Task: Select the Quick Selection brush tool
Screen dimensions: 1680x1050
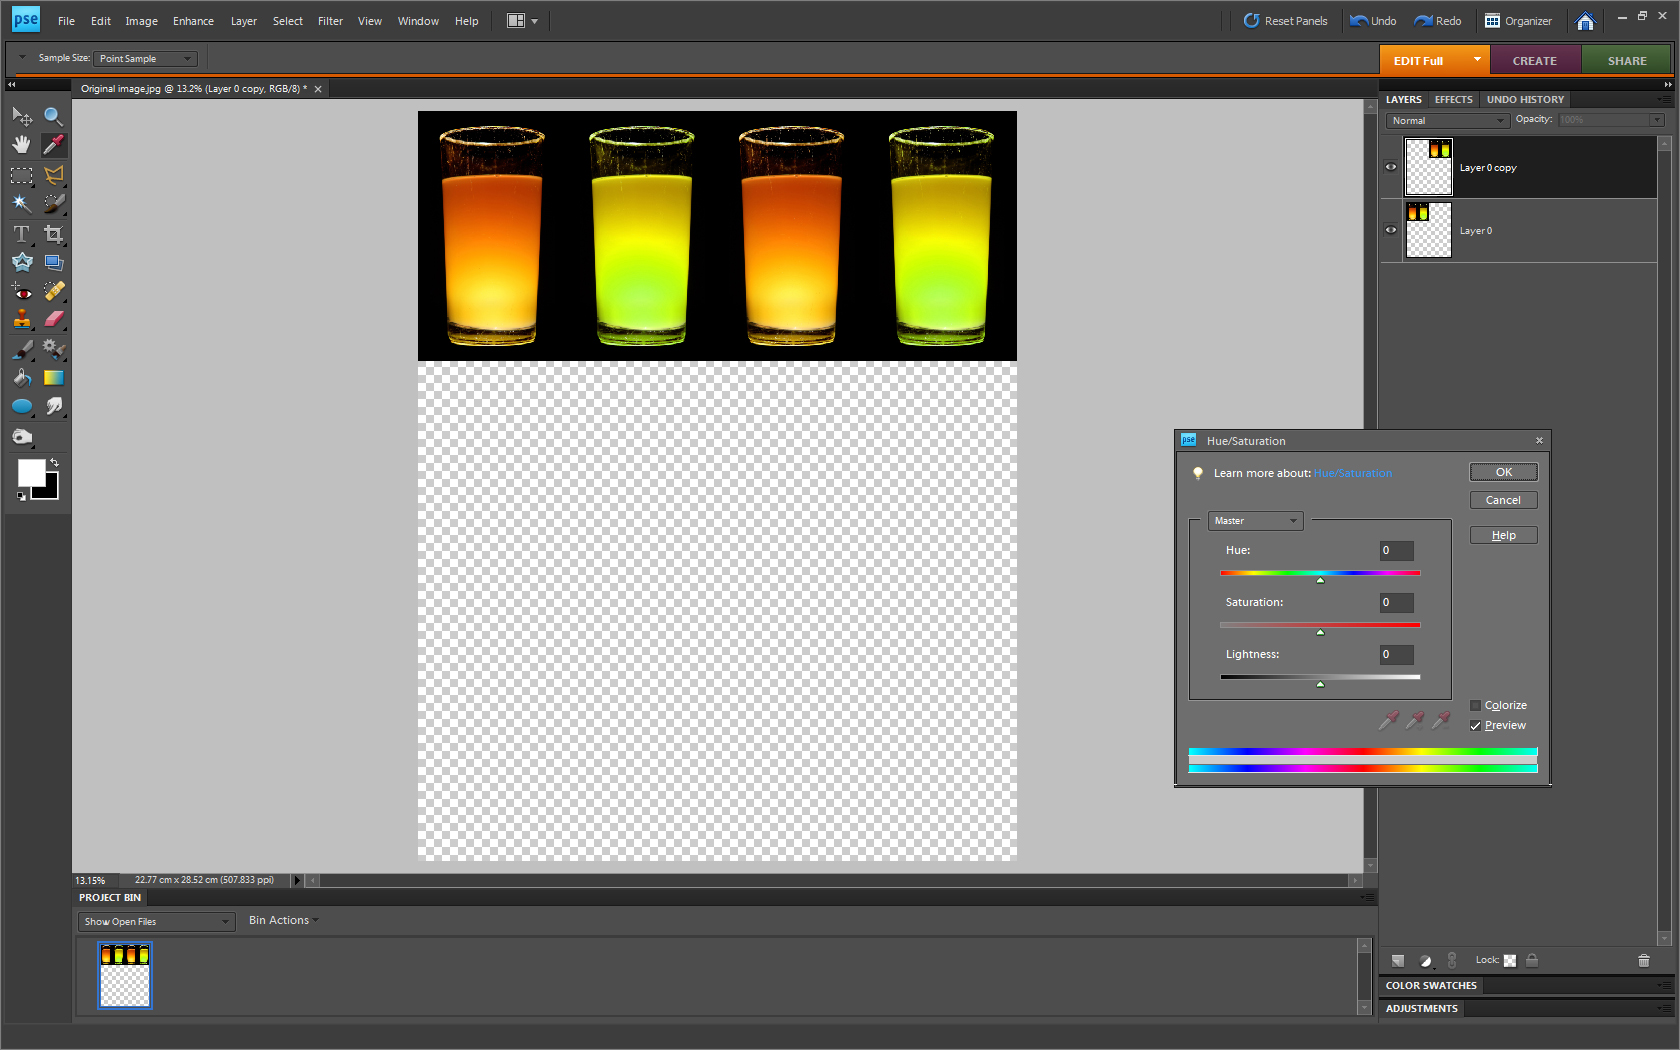Action: 54,203
